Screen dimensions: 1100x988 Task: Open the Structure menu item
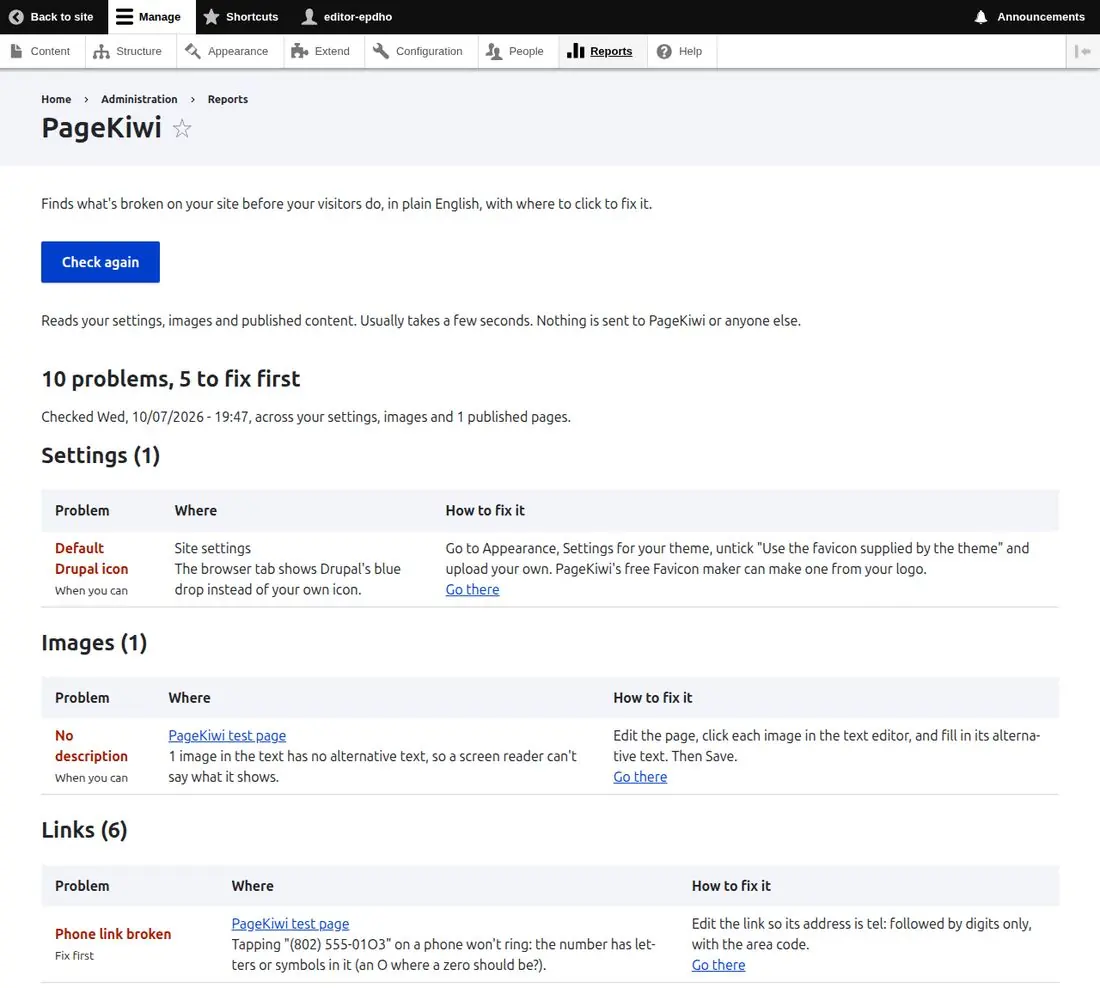point(128,51)
